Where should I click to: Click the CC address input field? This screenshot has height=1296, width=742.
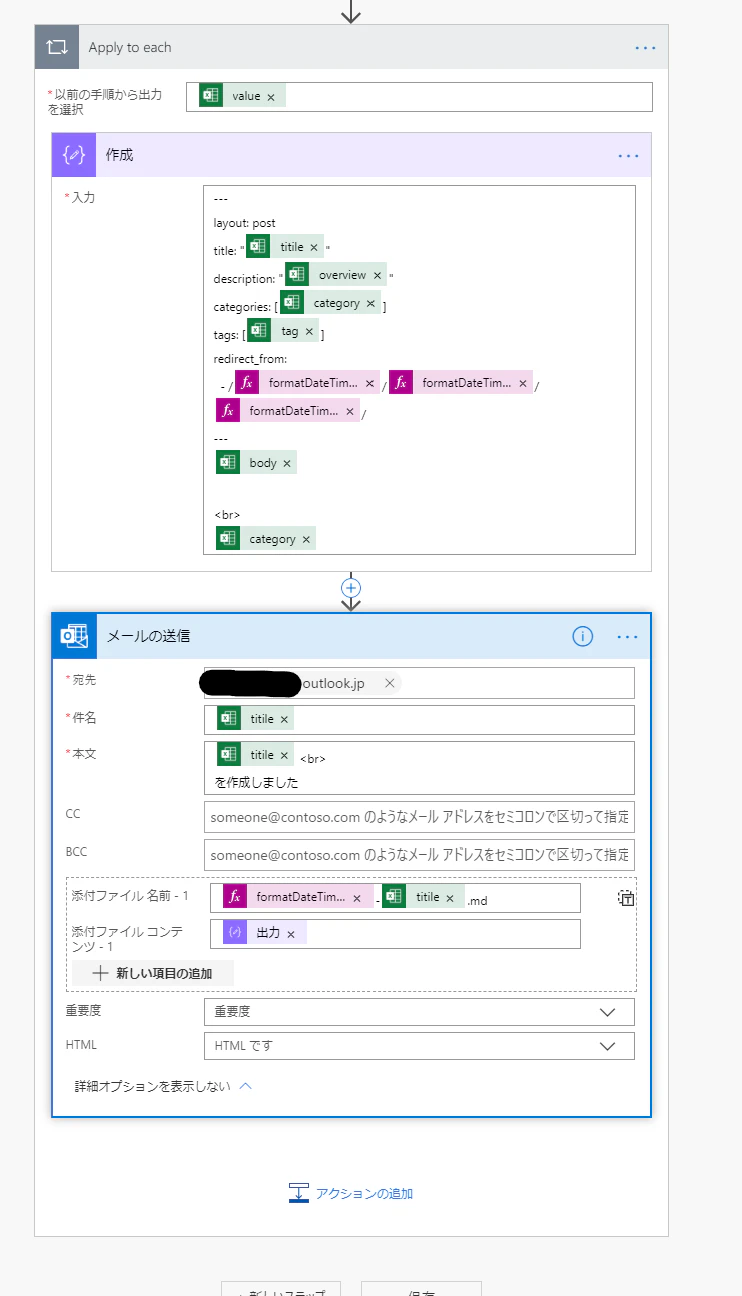tap(419, 817)
